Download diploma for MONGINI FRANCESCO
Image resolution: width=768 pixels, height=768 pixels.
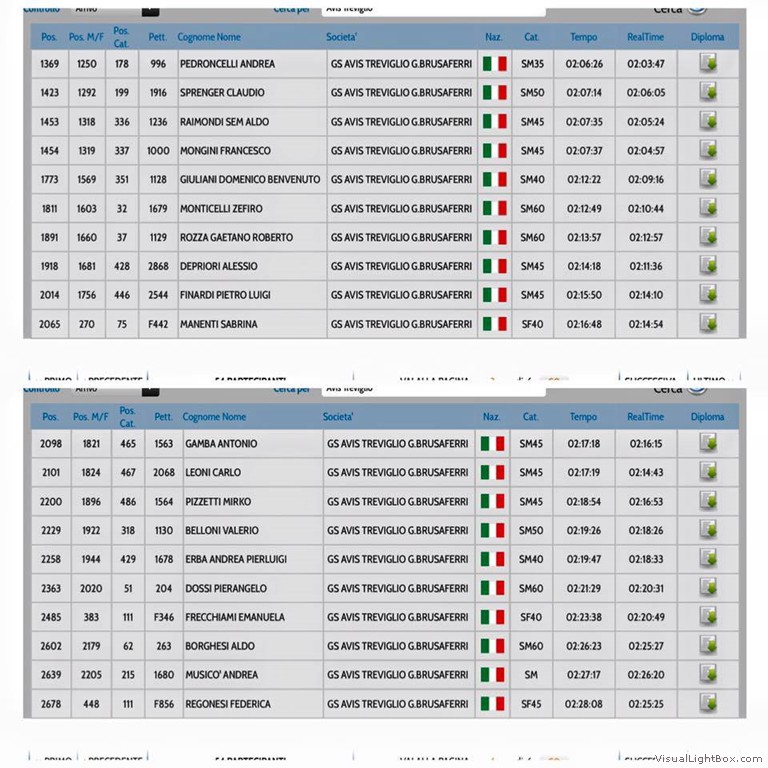tap(708, 150)
